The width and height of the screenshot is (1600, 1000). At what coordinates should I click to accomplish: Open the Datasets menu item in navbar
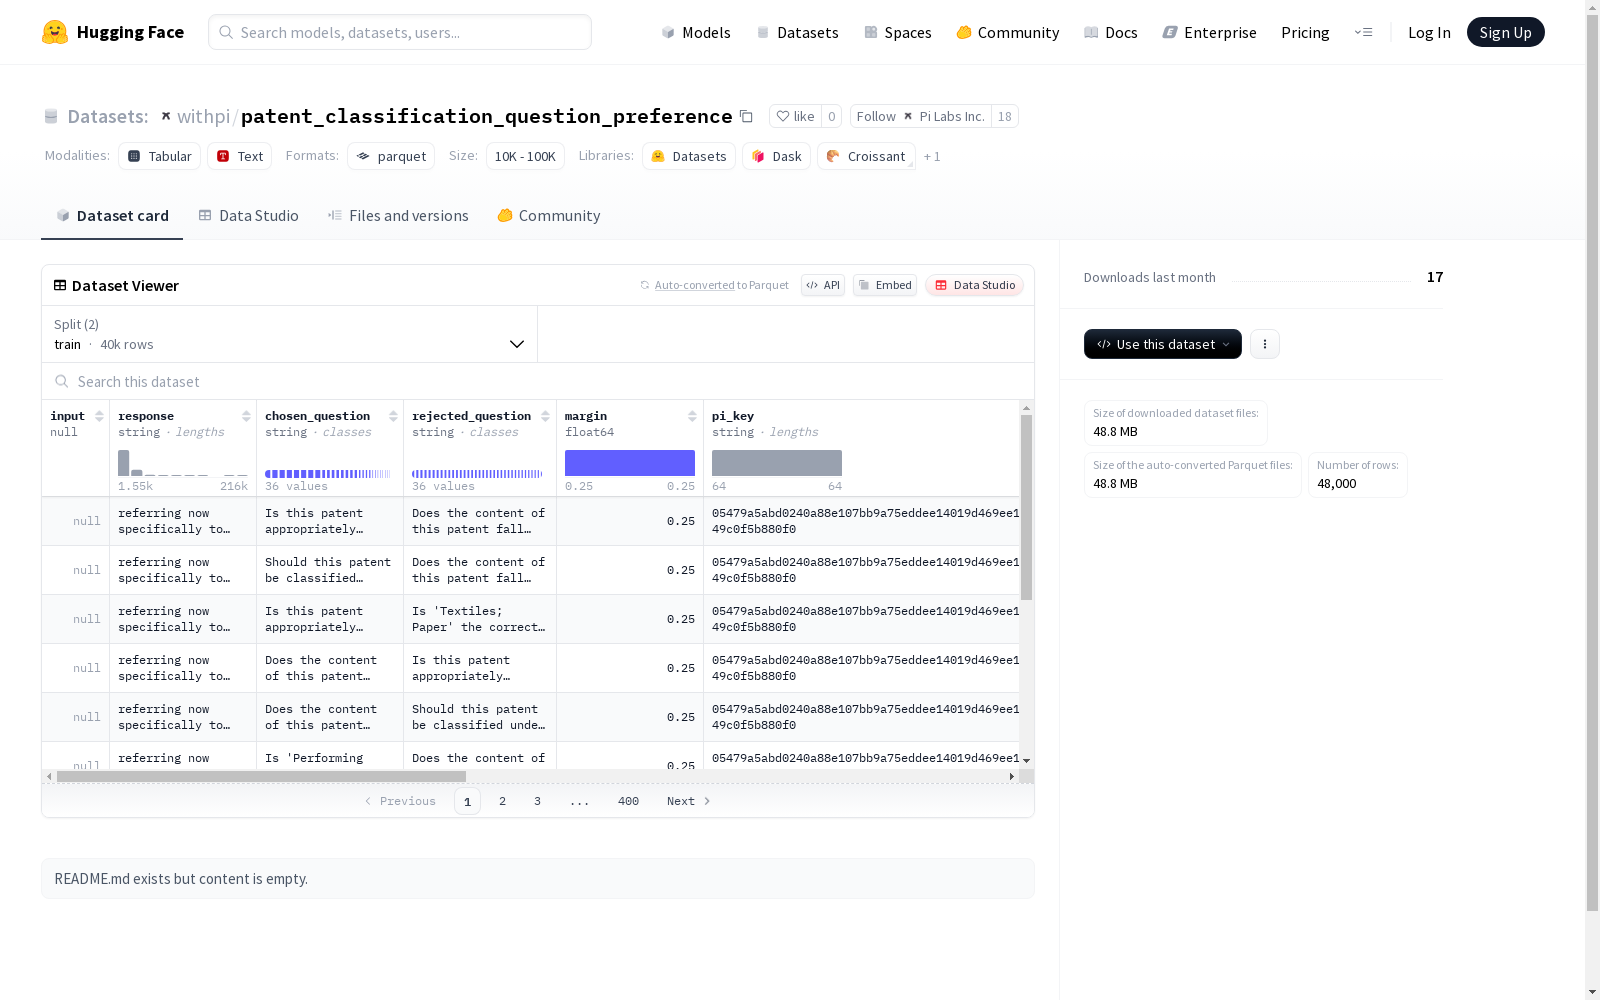797,32
